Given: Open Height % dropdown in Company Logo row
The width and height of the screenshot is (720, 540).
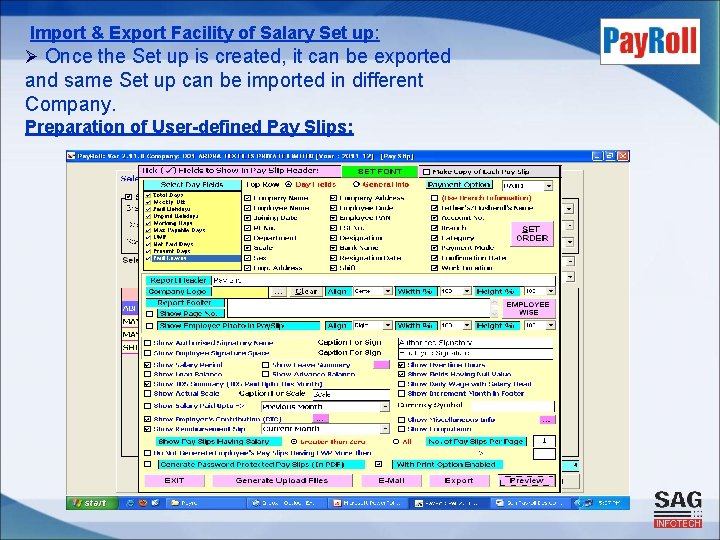Looking at the screenshot, I should coord(551,292).
